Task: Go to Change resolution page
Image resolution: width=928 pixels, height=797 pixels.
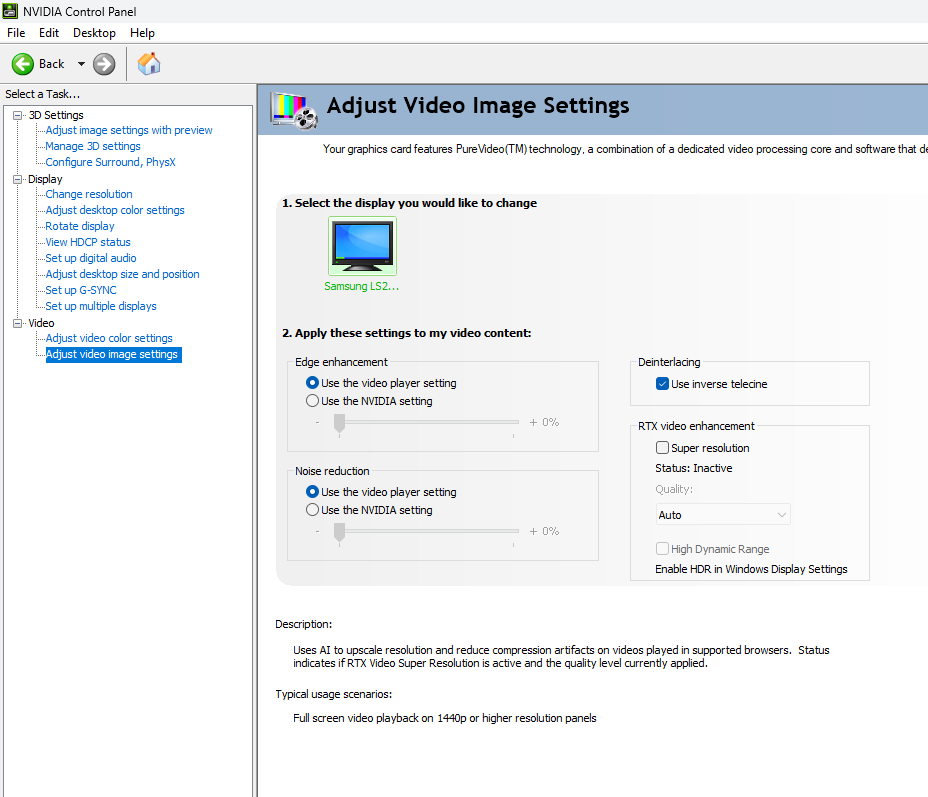Action: 89,194
